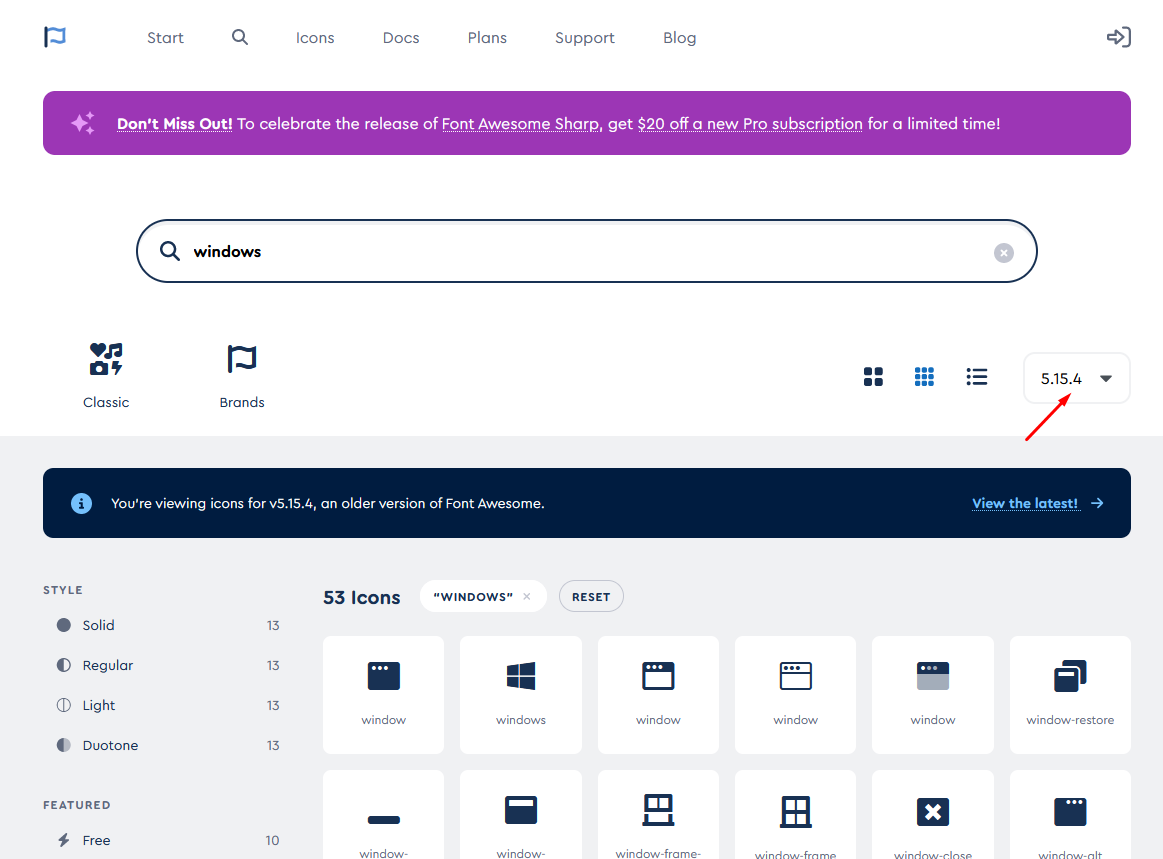Click the sign-in arrow icon

(x=1118, y=37)
